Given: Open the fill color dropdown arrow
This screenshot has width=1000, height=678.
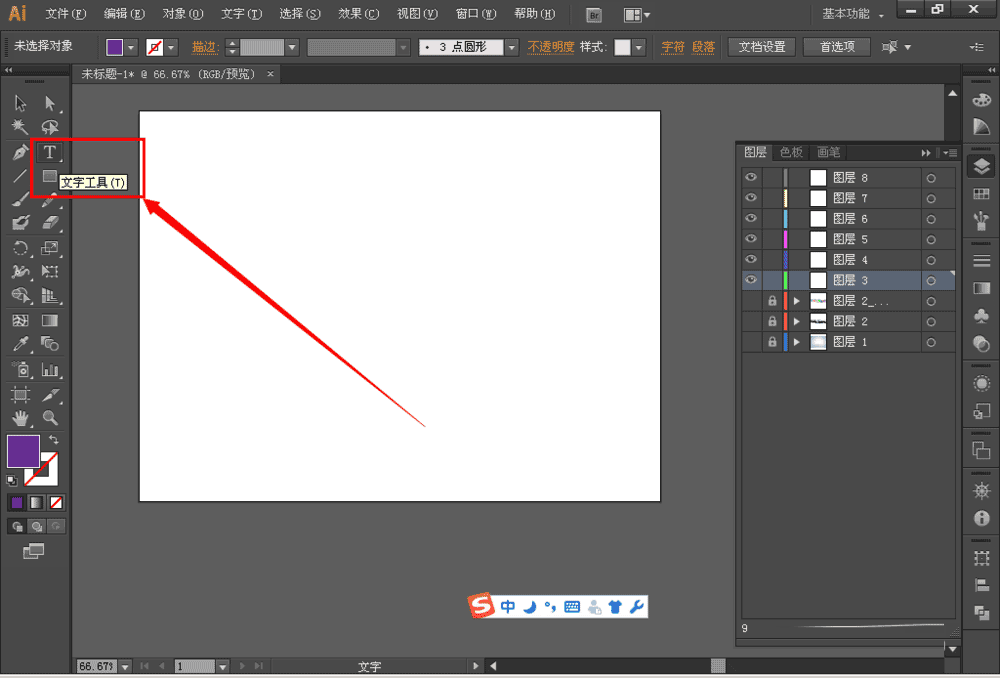Looking at the screenshot, I should [131, 47].
